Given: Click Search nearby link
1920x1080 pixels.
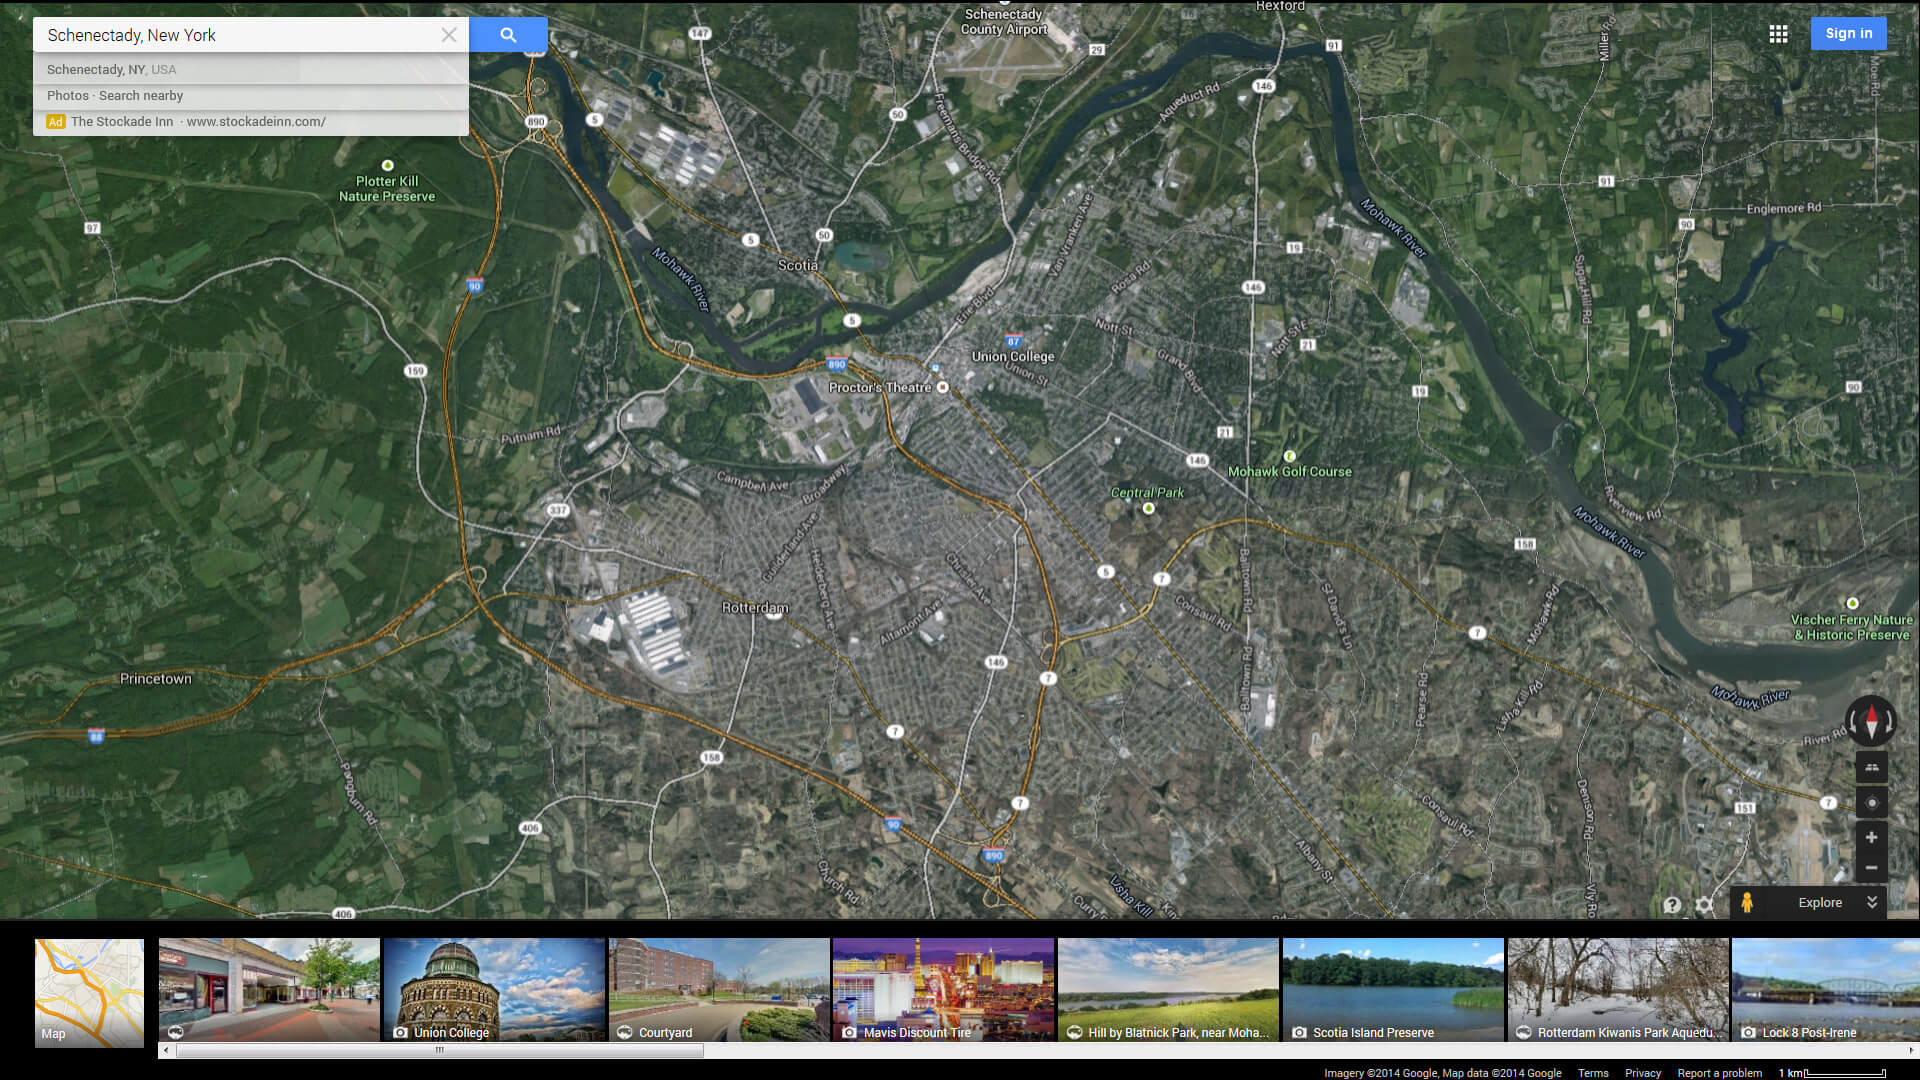Looking at the screenshot, I should tap(141, 96).
